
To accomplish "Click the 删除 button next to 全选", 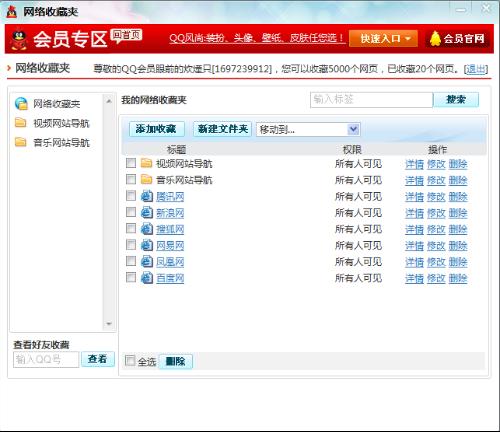I will point(175,361).
